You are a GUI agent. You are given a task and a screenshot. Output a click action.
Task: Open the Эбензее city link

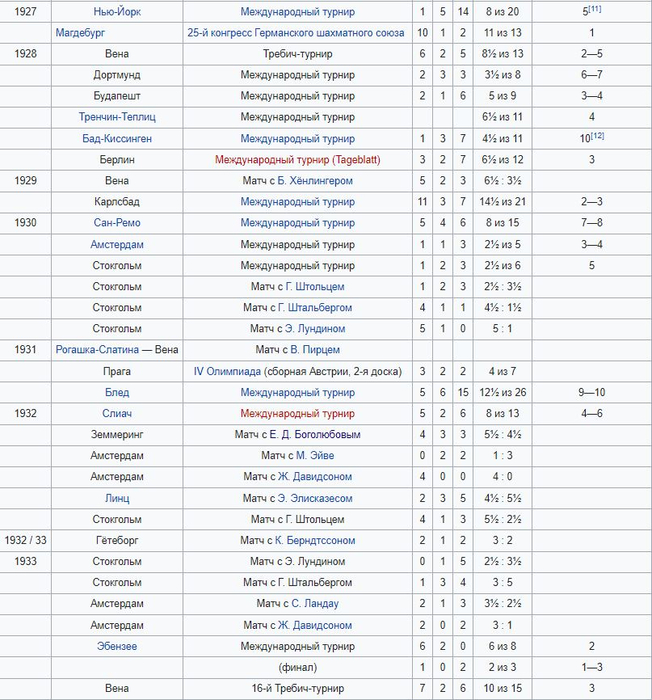(x=117, y=646)
